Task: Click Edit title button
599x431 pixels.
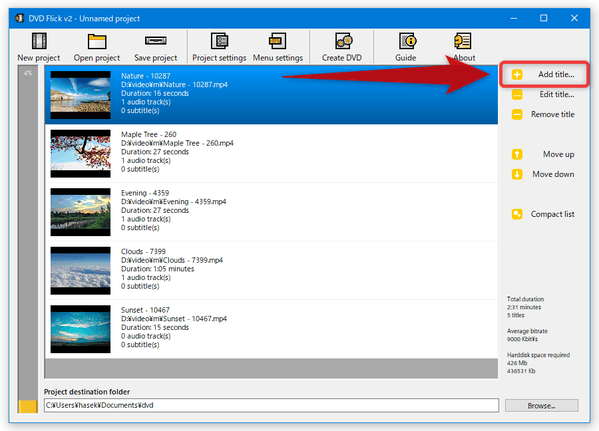Action: (543, 94)
